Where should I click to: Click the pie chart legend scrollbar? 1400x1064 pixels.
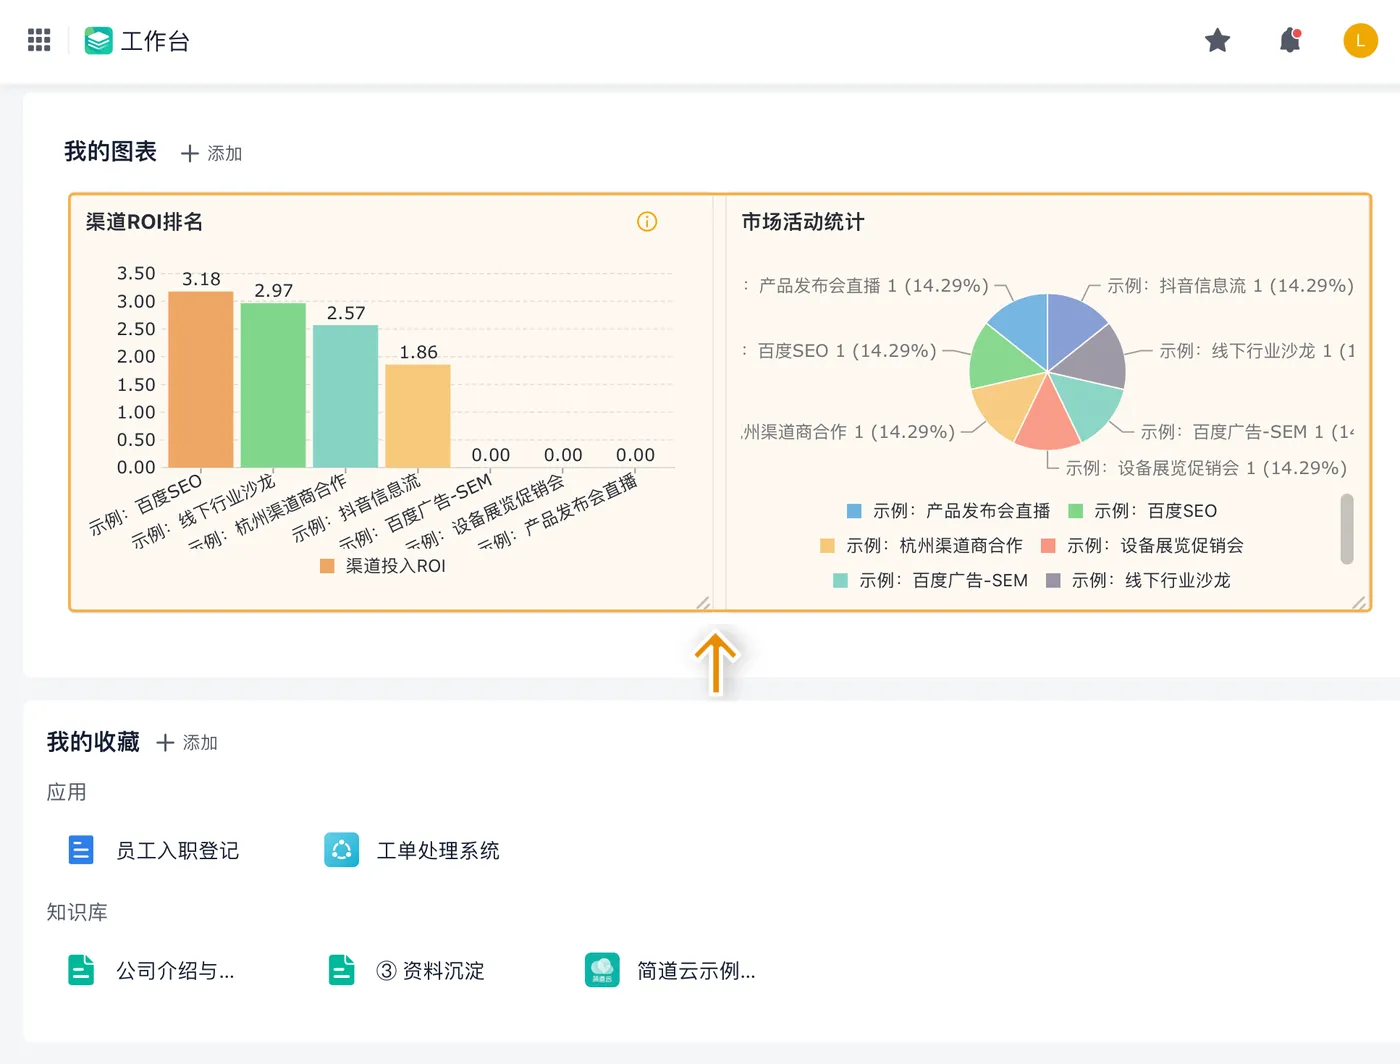(x=1347, y=529)
